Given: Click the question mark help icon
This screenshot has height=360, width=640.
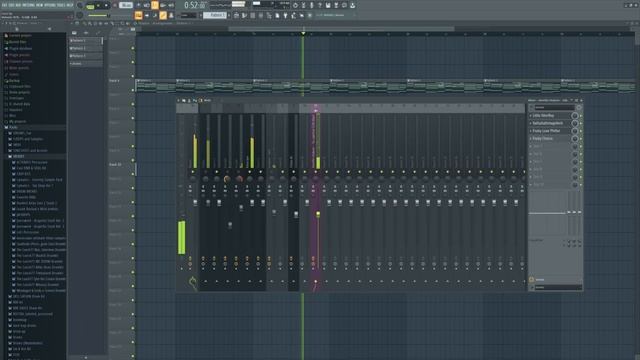Looking at the screenshot, I should (320, 5).
